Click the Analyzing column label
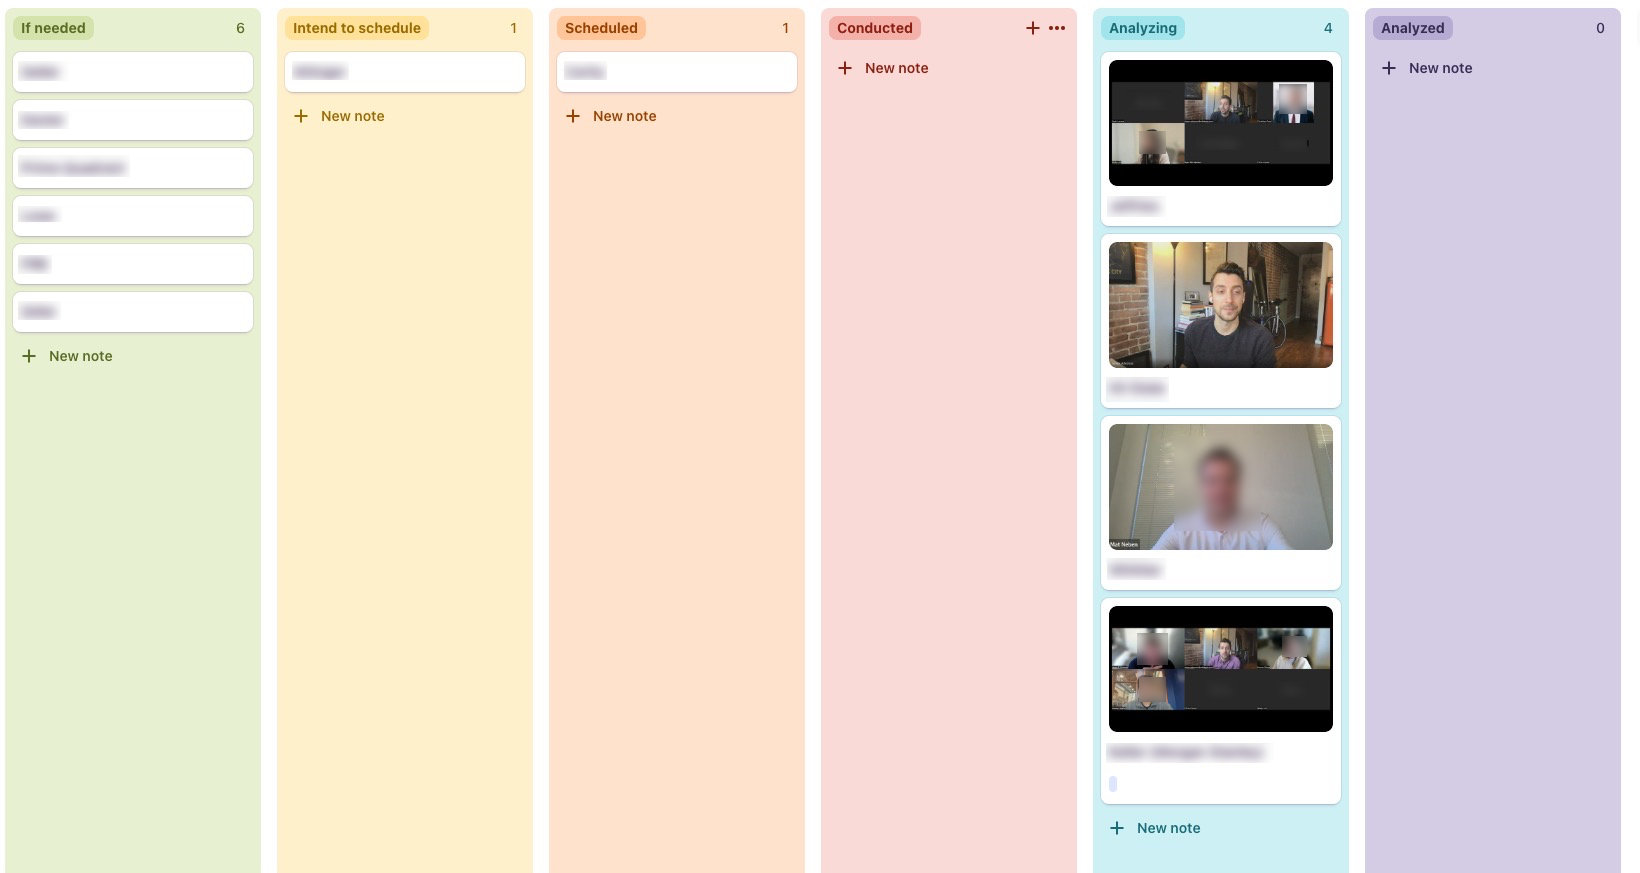Viewport: 1640px width, 873px height. click(1143, 28)
